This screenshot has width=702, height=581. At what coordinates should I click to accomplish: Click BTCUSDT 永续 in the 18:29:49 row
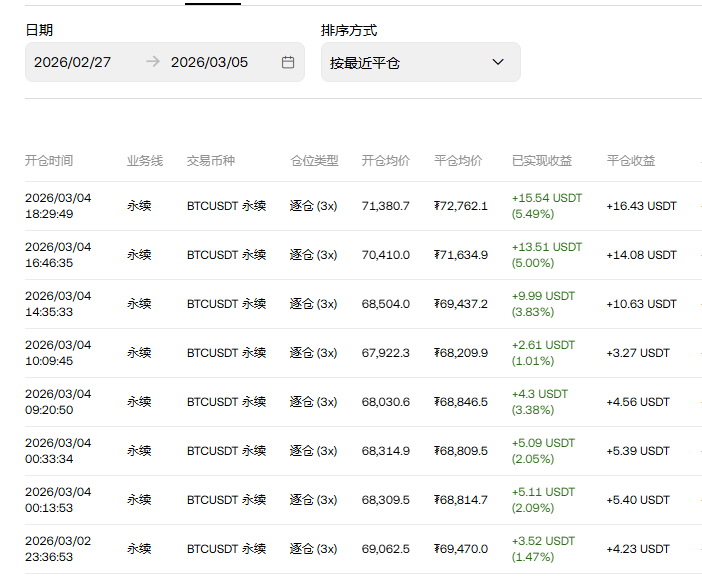tap(227, 206)
